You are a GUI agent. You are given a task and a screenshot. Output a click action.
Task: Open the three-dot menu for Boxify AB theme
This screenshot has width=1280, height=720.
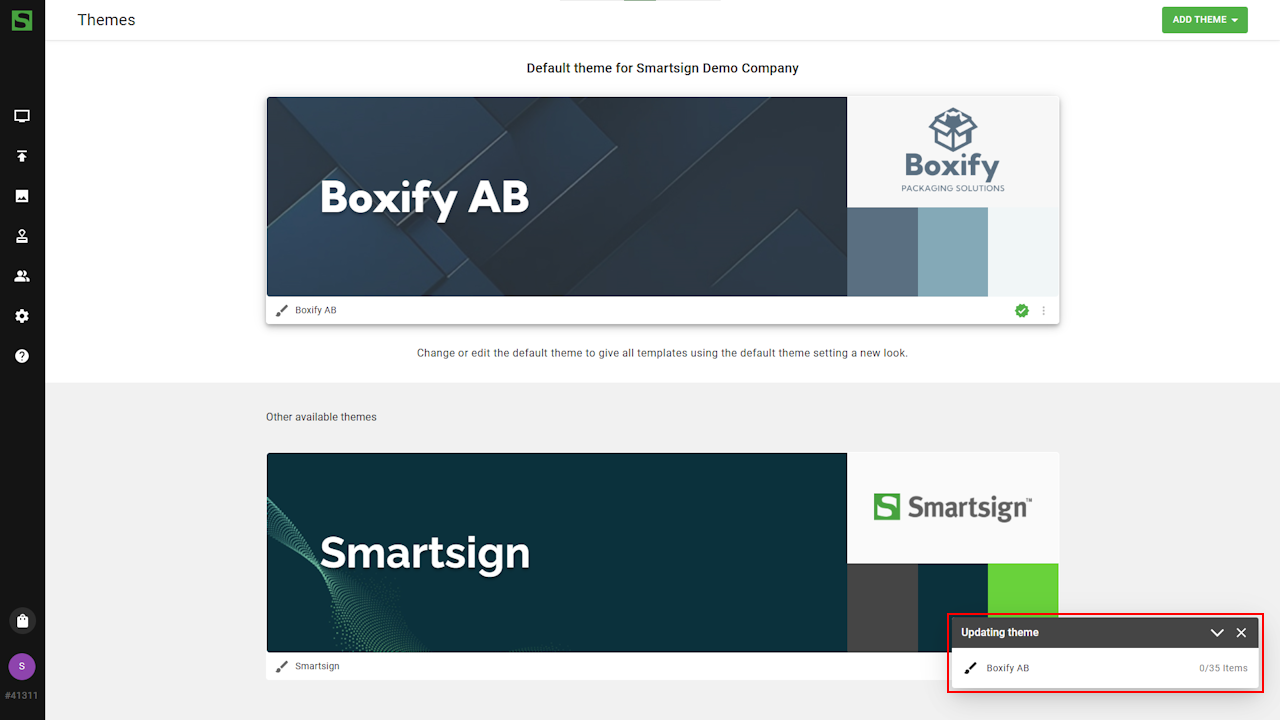tap(1044, 311)
